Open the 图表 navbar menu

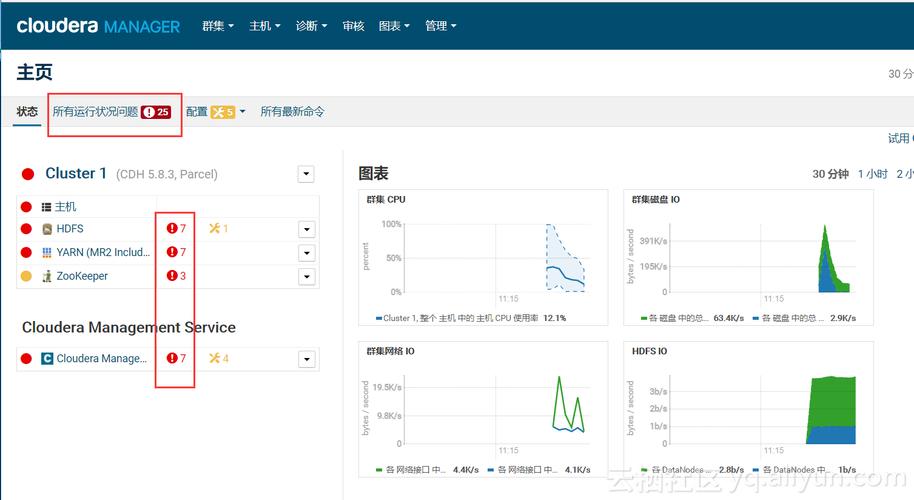click(x=394, y=26)
